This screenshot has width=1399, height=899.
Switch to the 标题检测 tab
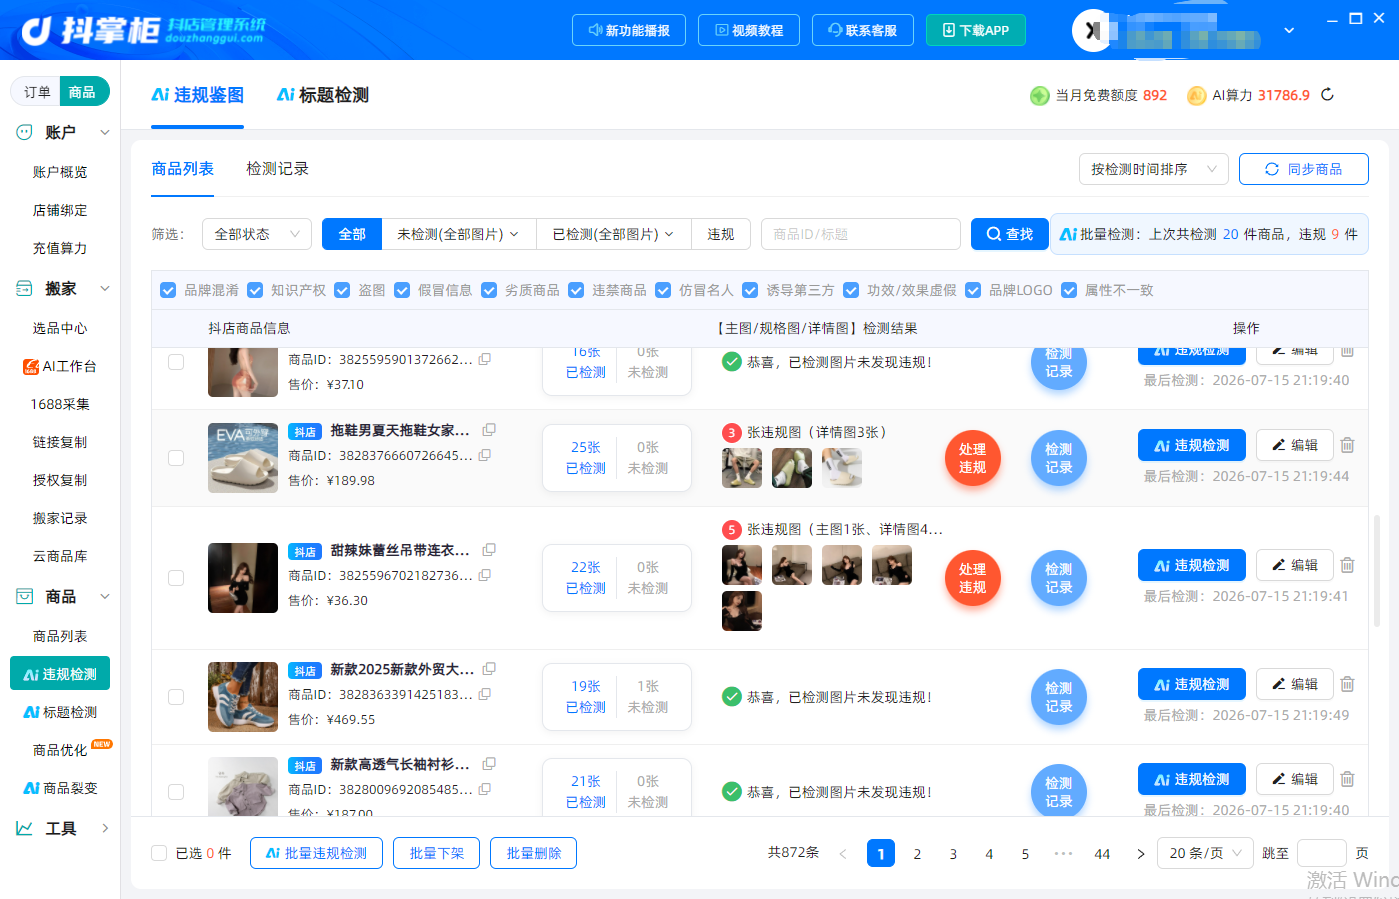(323, 95)
